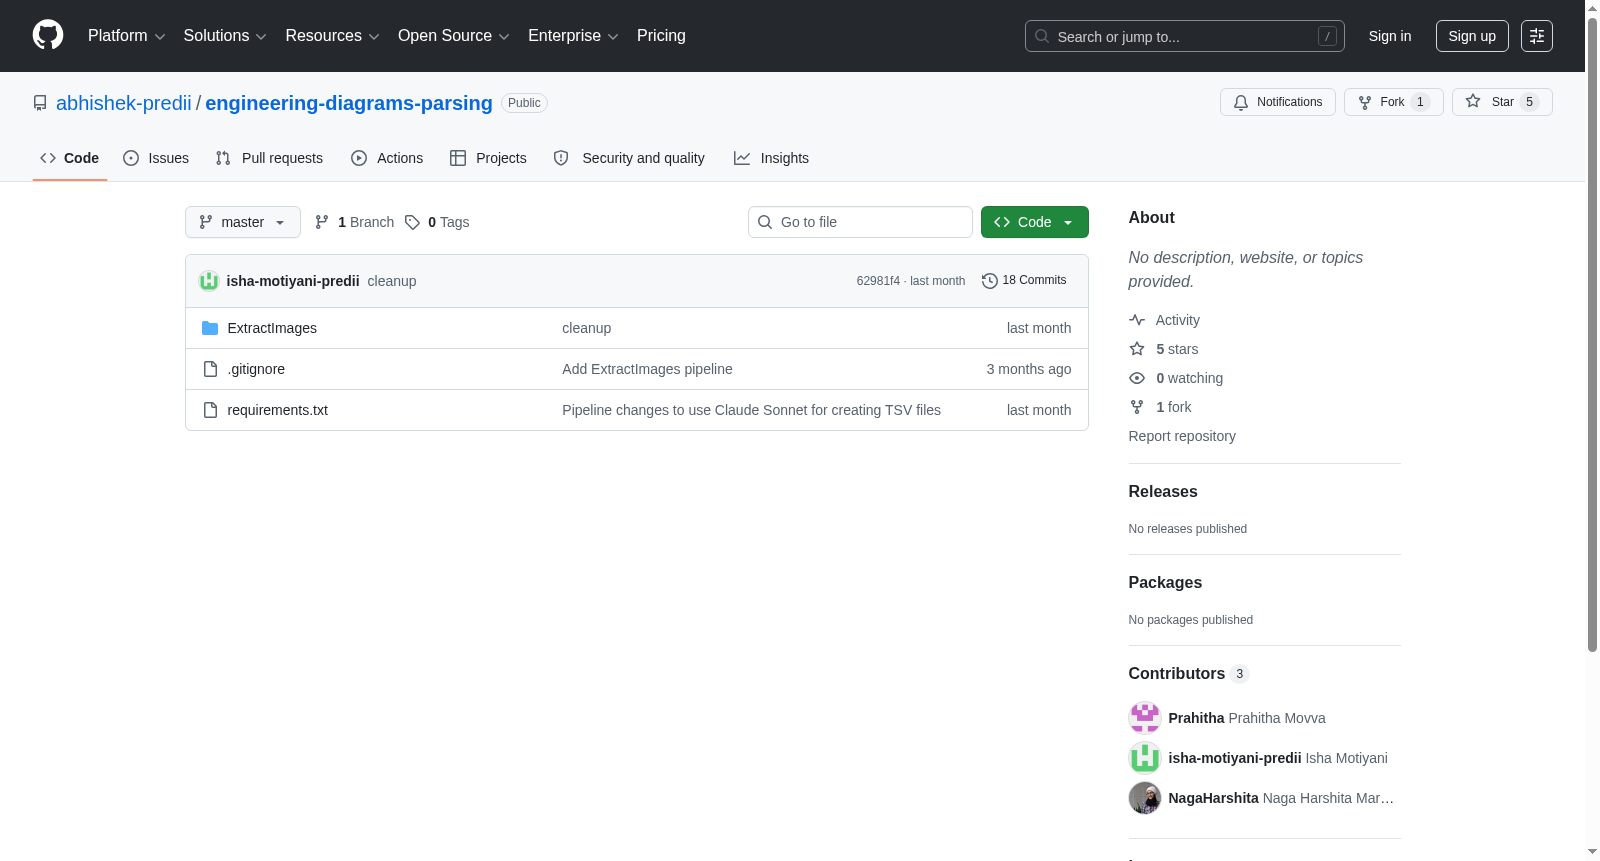Click the .gitignore file icon
This screenshot has height=861, width=1600.
click(210, 369)
